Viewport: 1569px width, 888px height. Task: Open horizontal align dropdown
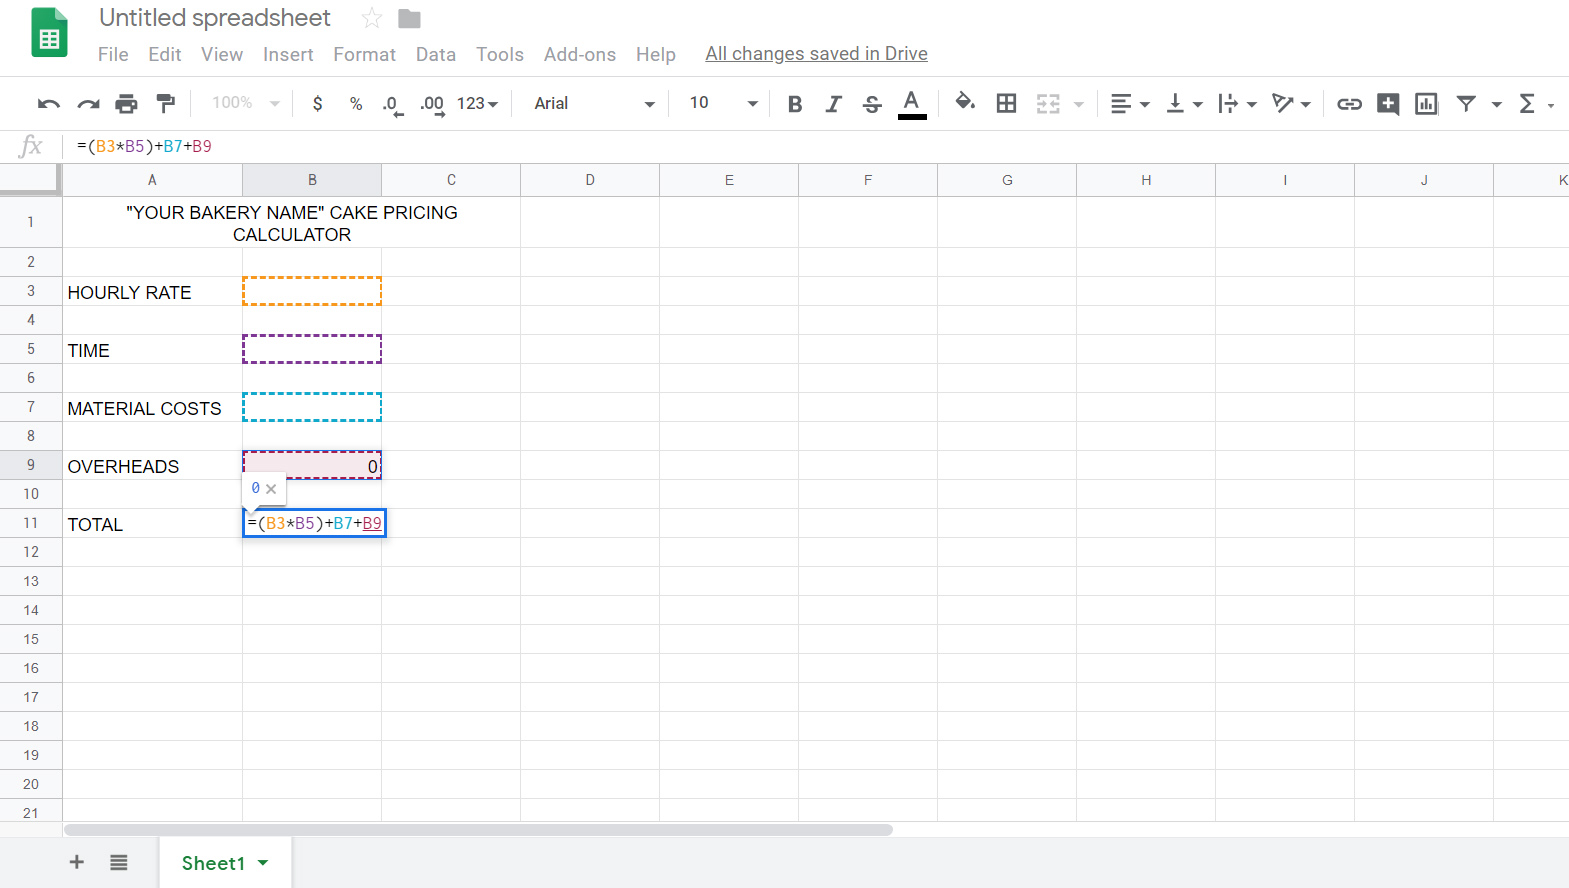1130,104
